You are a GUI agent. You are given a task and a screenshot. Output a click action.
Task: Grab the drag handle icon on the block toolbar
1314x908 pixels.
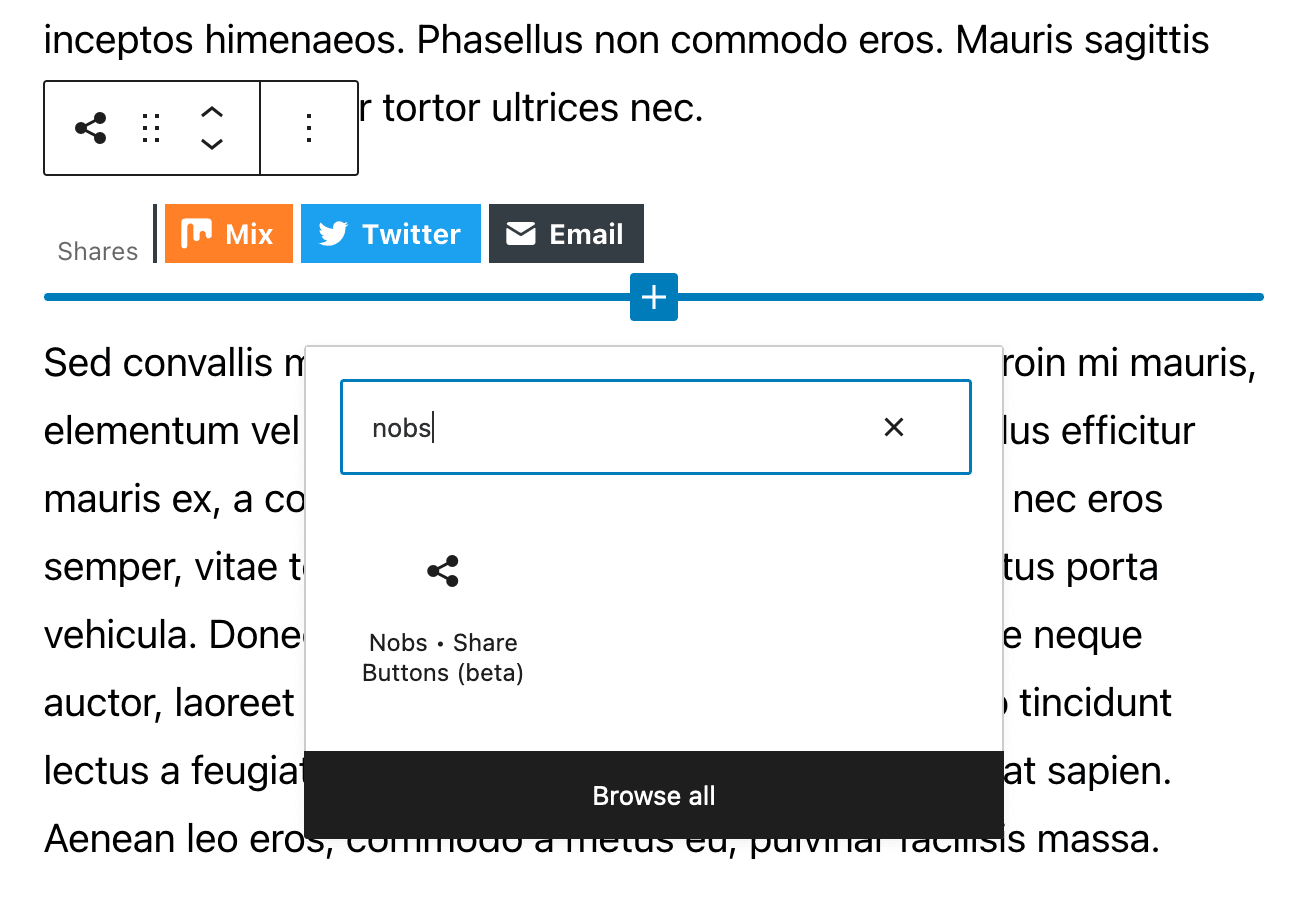pyautogui.click(x=151, y=128)
